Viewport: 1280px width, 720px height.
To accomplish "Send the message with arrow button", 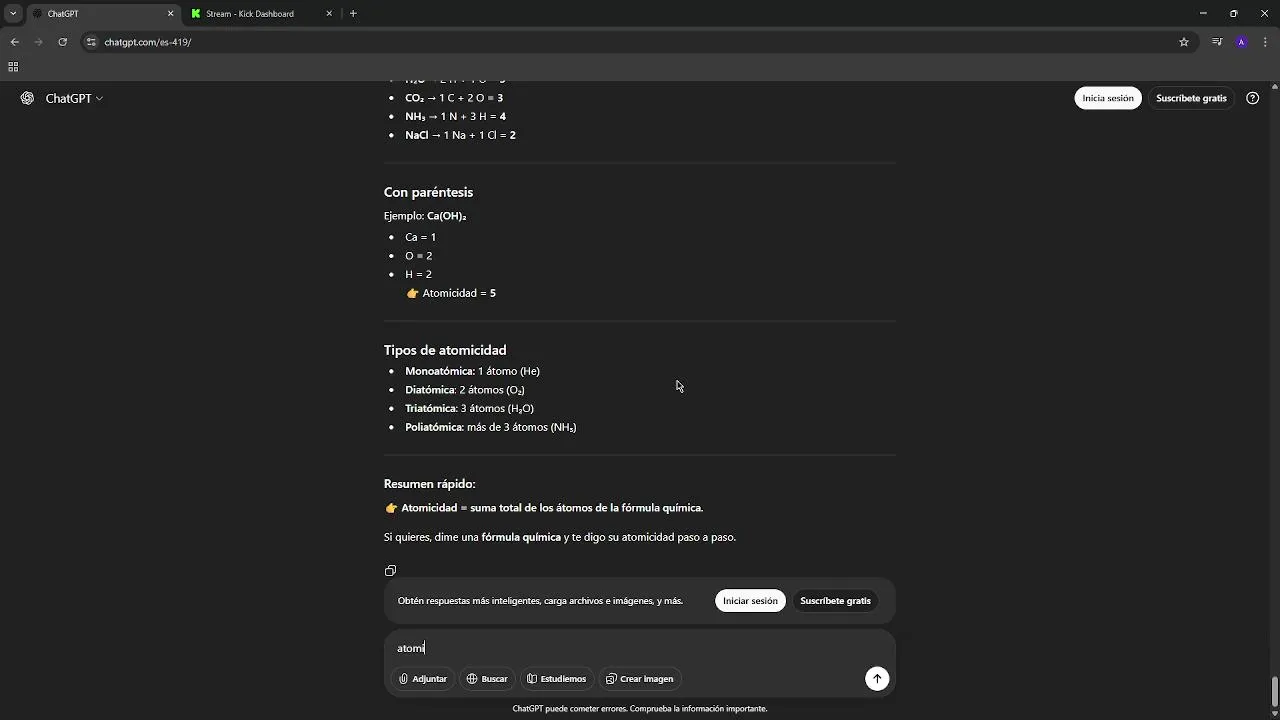I will (877, 679).
